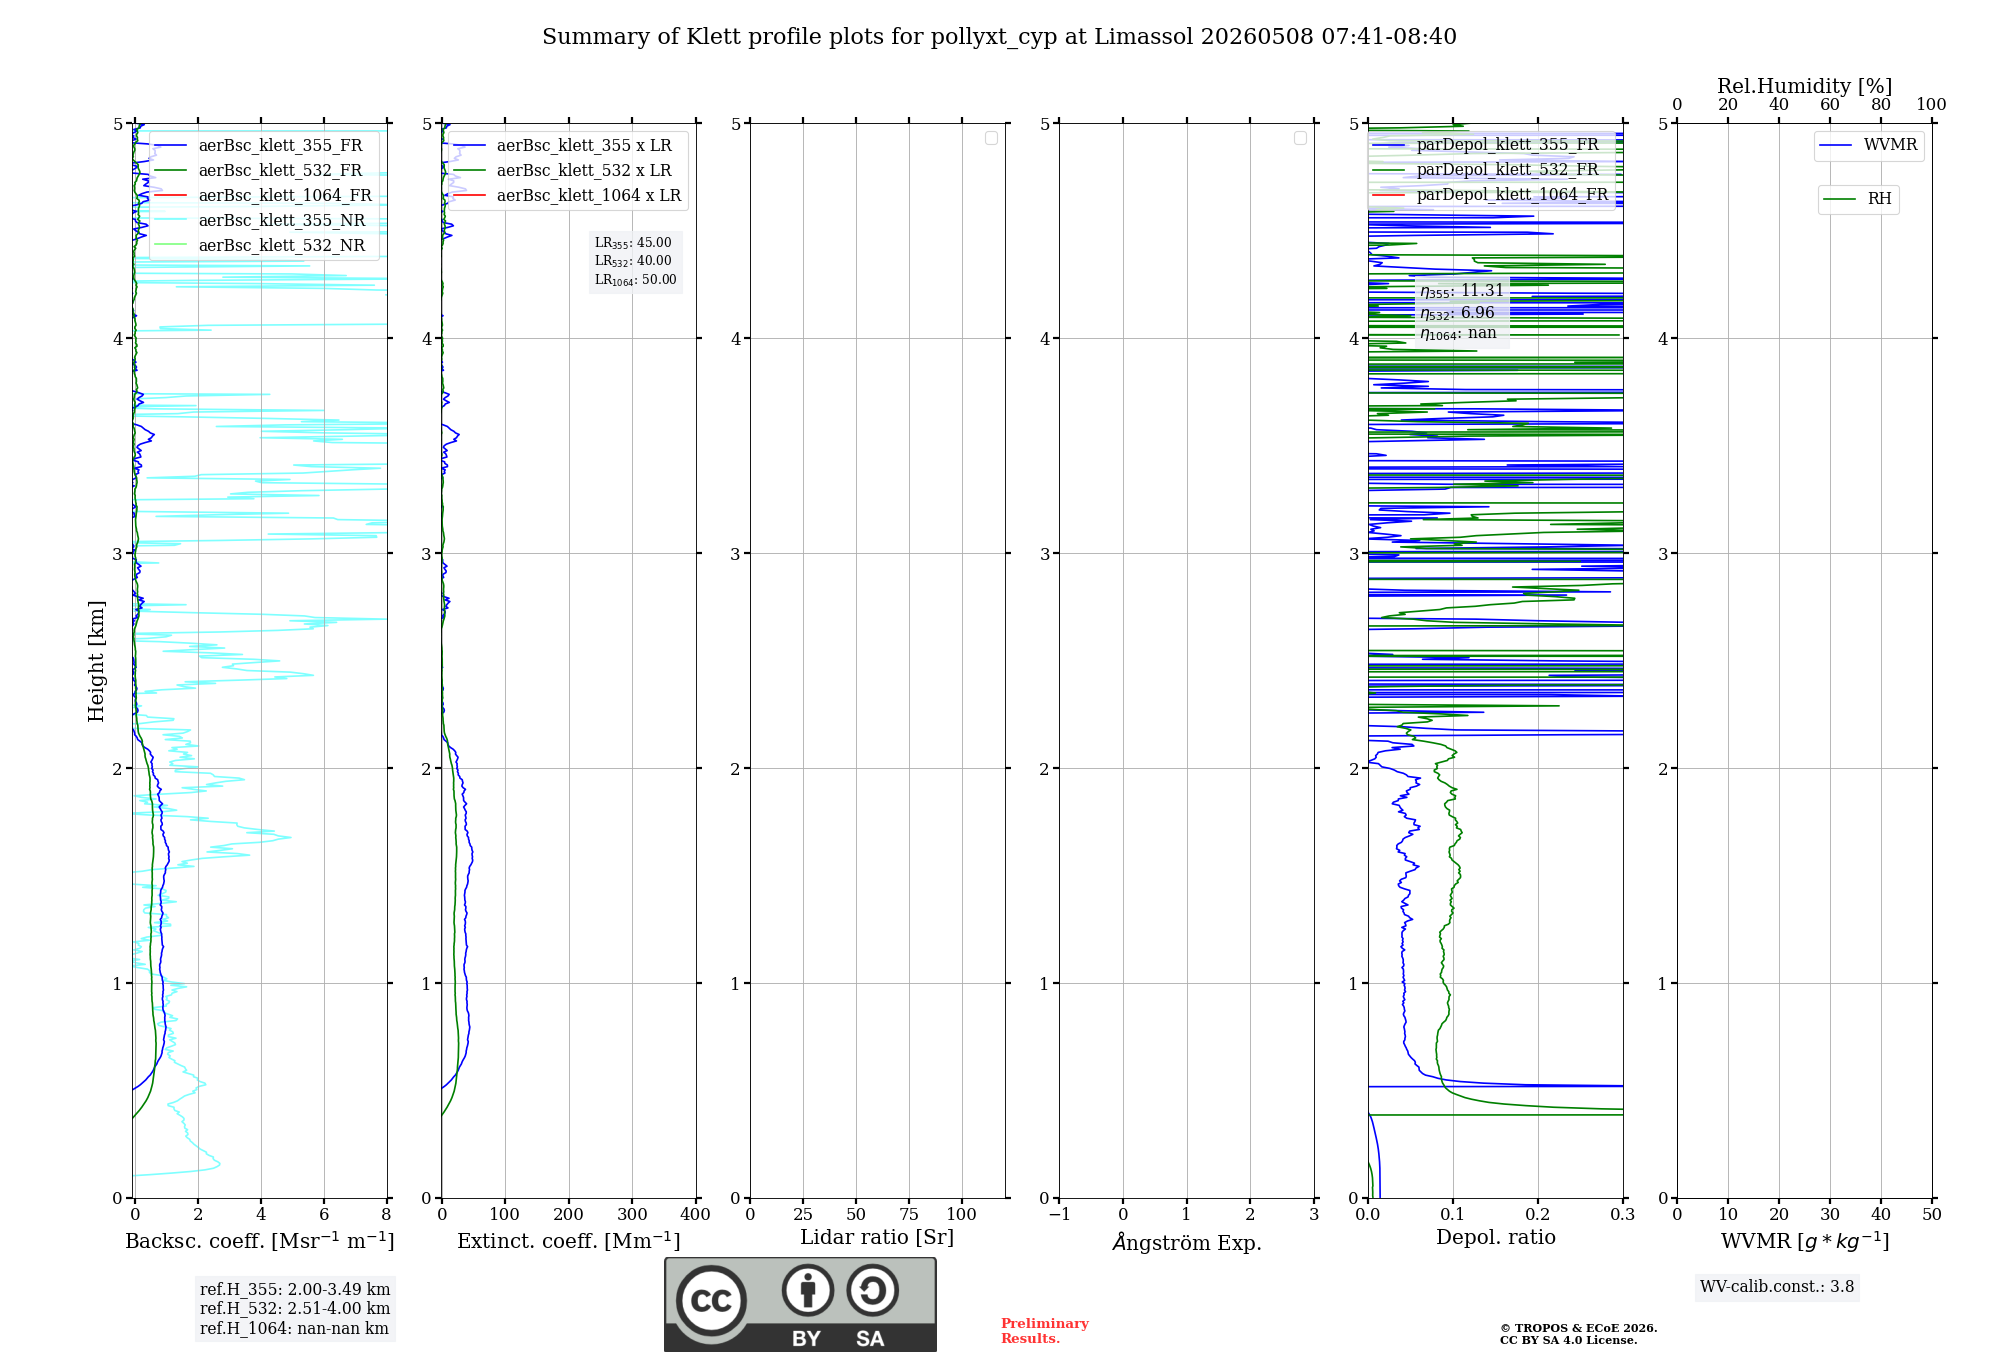Click the Extinct. coeff. axis label
The height and width of the screenshot is (1360, 2000).
569,1241
